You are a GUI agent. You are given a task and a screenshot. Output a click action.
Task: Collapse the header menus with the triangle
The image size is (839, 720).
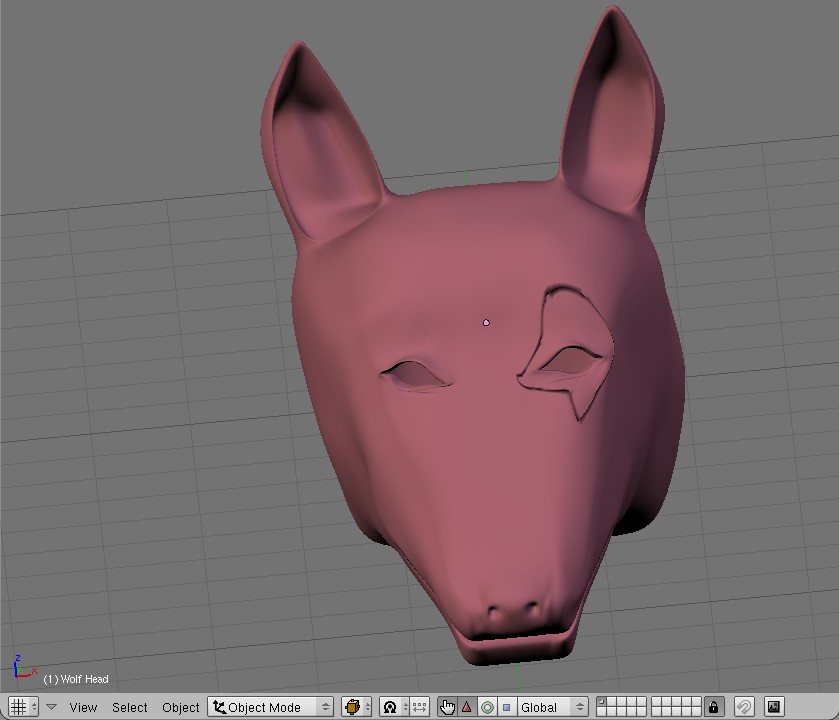pos(51,707)
